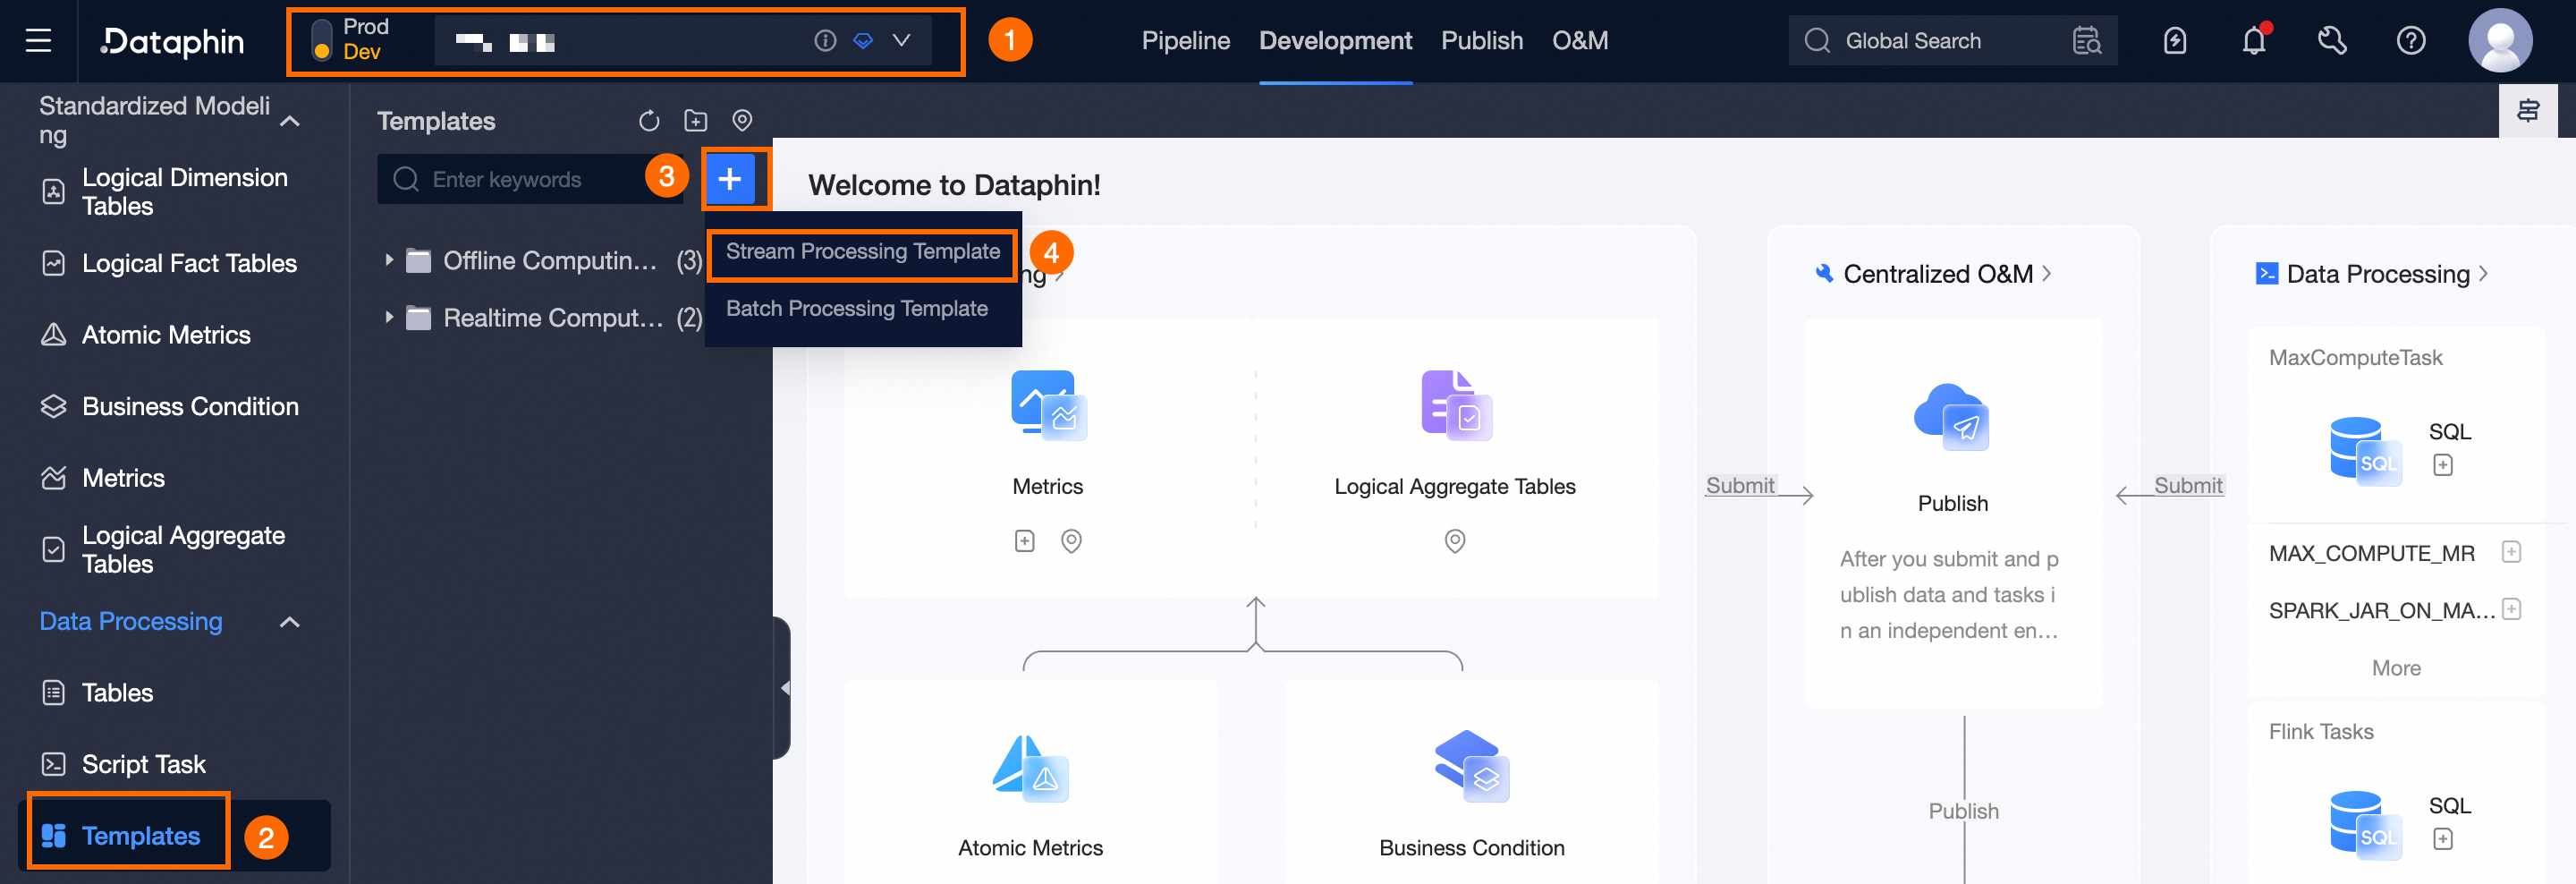Click the Business Condition card icon
Screen dimensions: 2576x884
tap(1472, 766)
